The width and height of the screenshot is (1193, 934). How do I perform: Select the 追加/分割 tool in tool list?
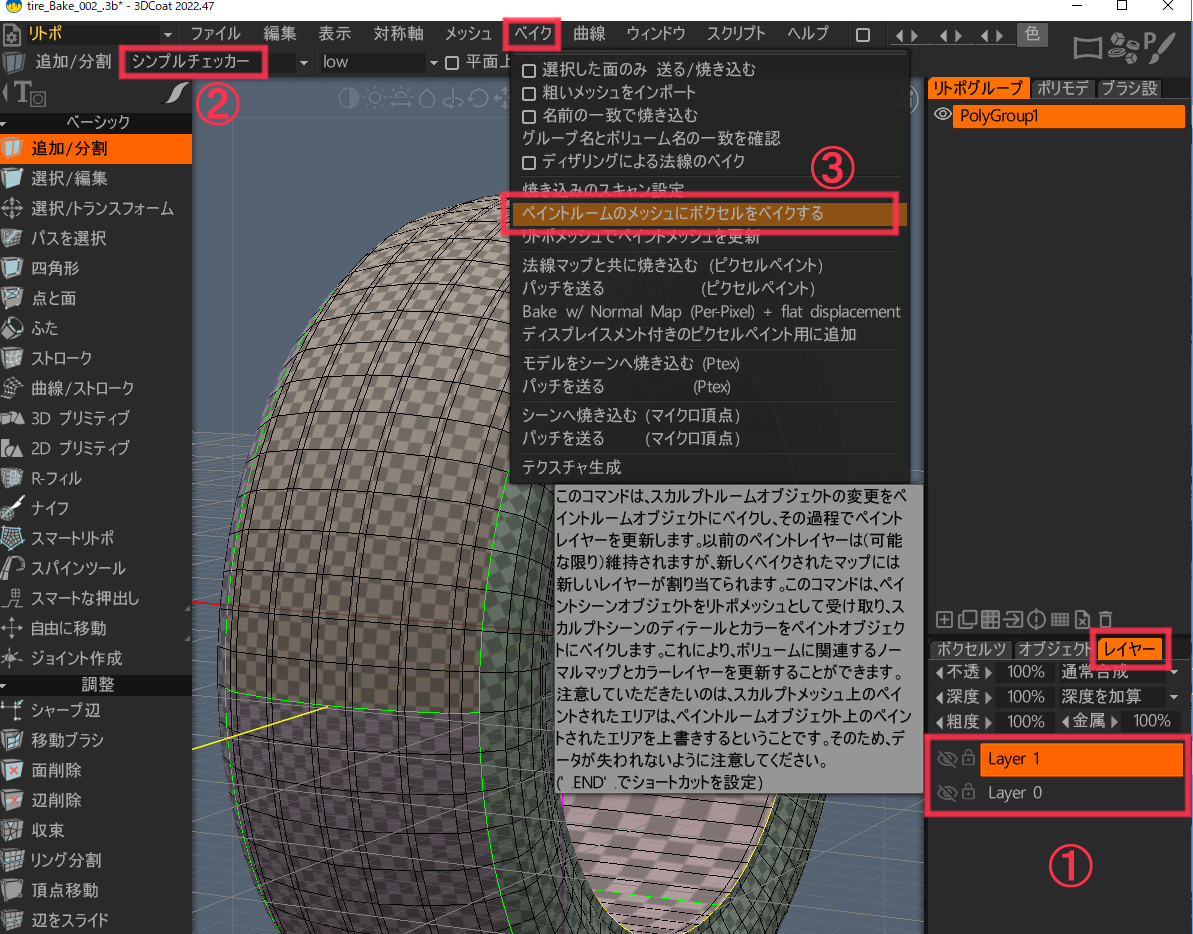point(95,148)
